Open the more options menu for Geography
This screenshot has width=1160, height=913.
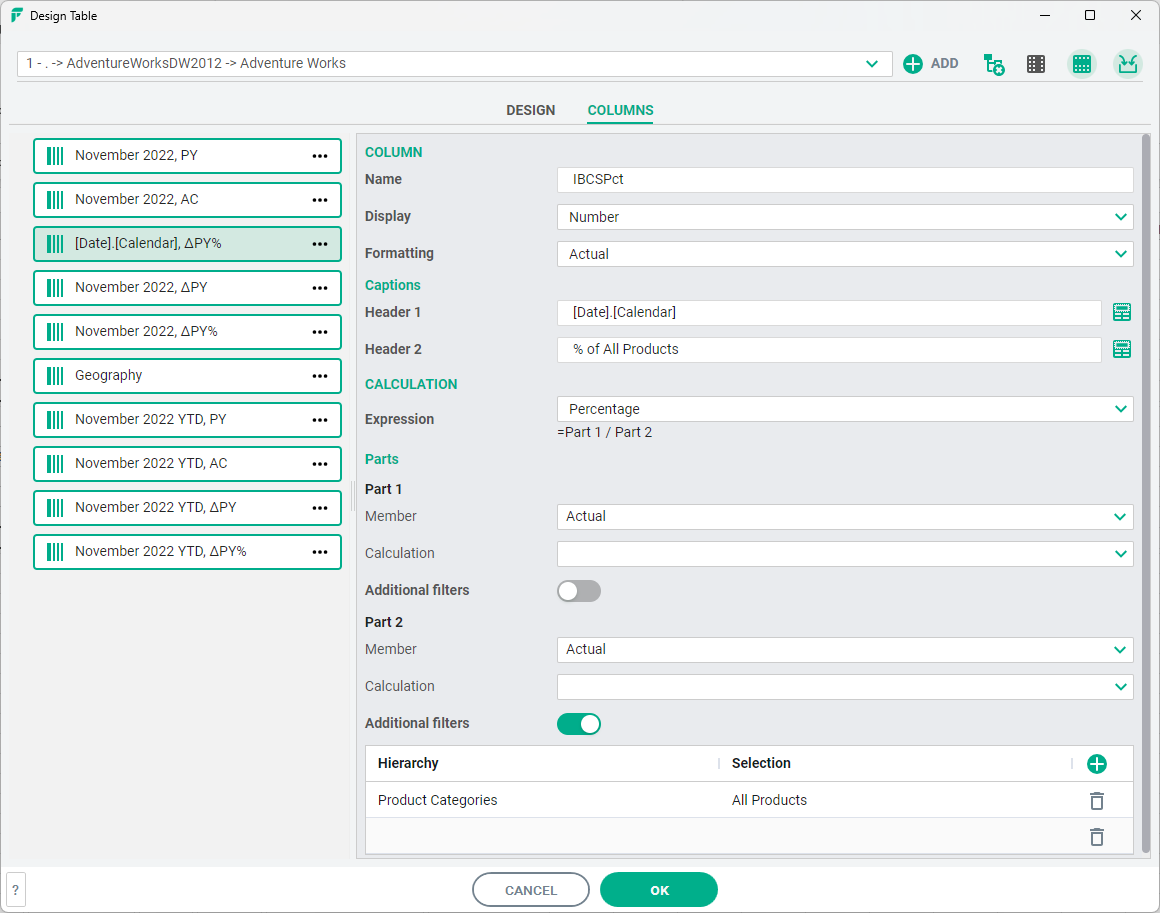320,376
